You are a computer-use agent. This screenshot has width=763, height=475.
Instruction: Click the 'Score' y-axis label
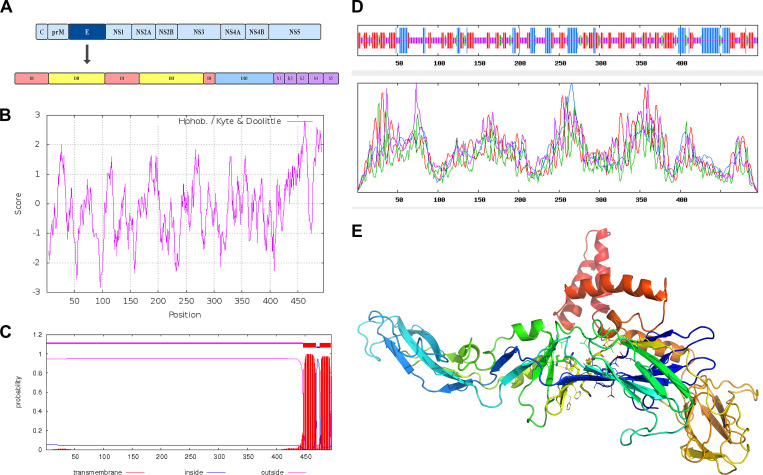(x=18, y=204)
